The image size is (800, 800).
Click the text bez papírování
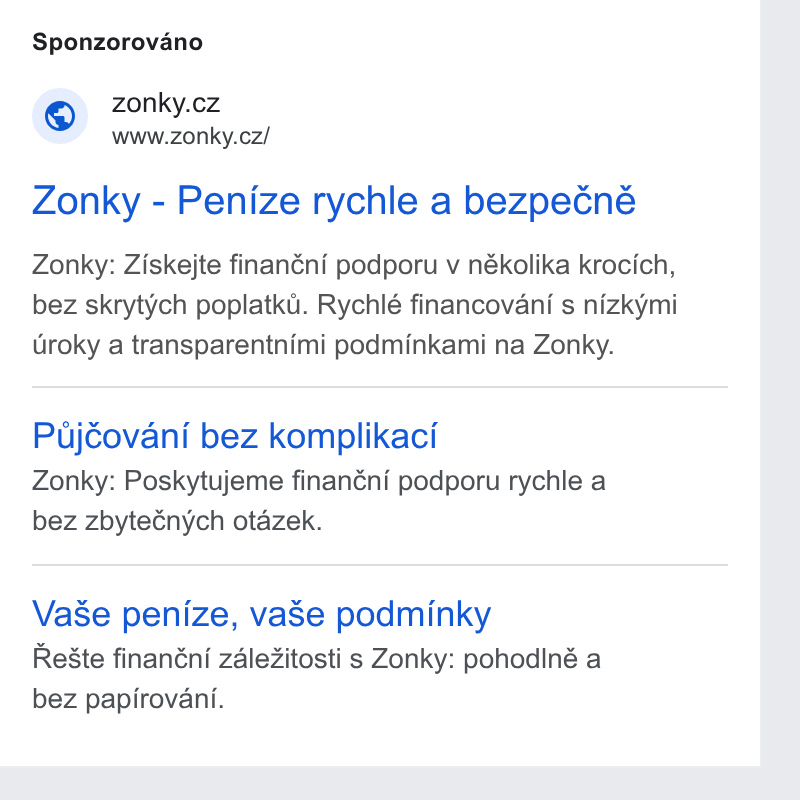[128, 699]
